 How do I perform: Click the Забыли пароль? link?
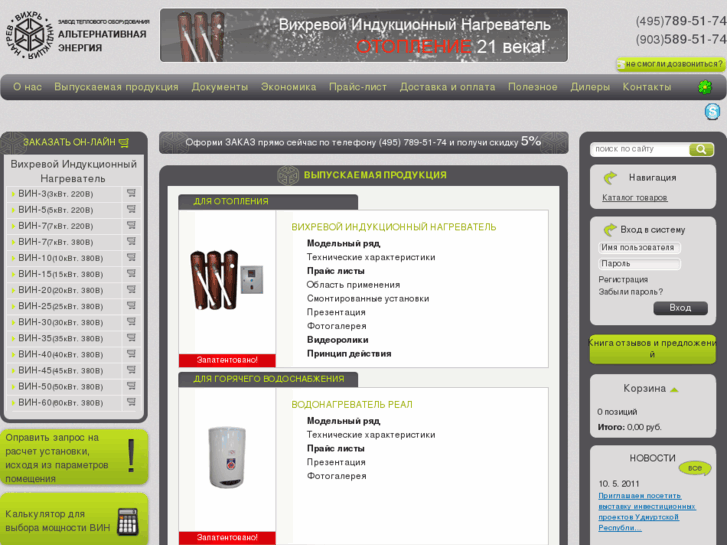point(631,292)
